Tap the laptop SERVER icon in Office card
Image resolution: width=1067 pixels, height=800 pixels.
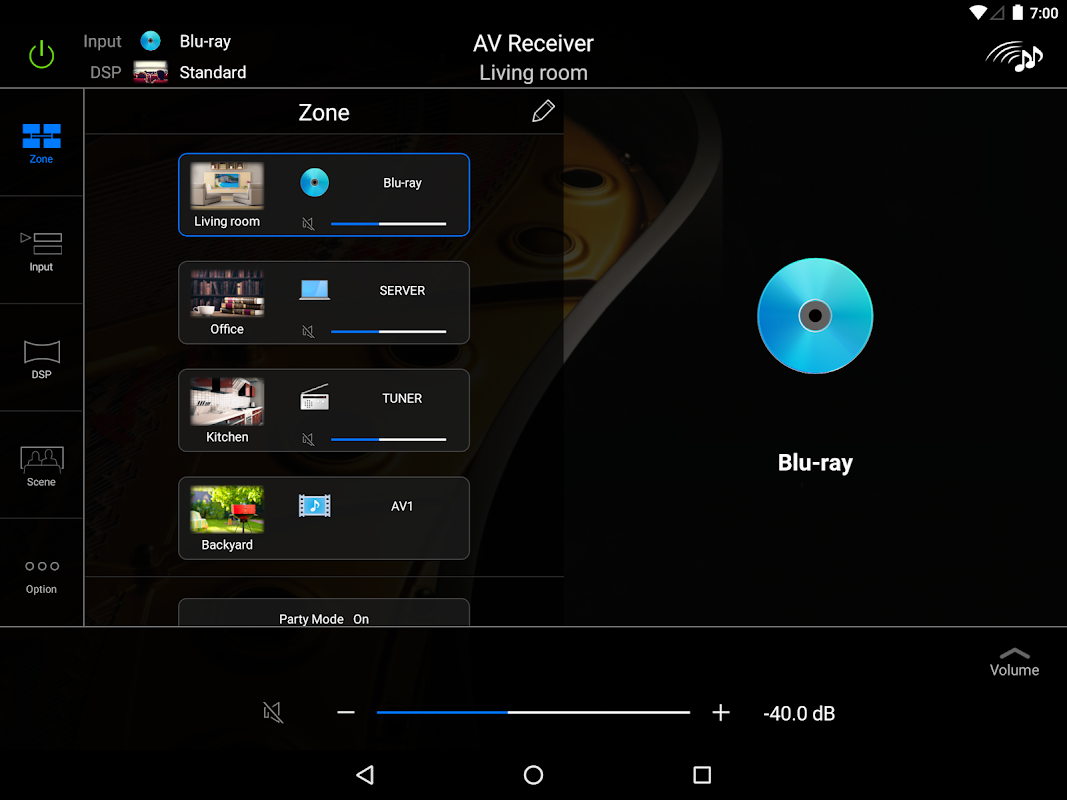[x=314, y=290]
